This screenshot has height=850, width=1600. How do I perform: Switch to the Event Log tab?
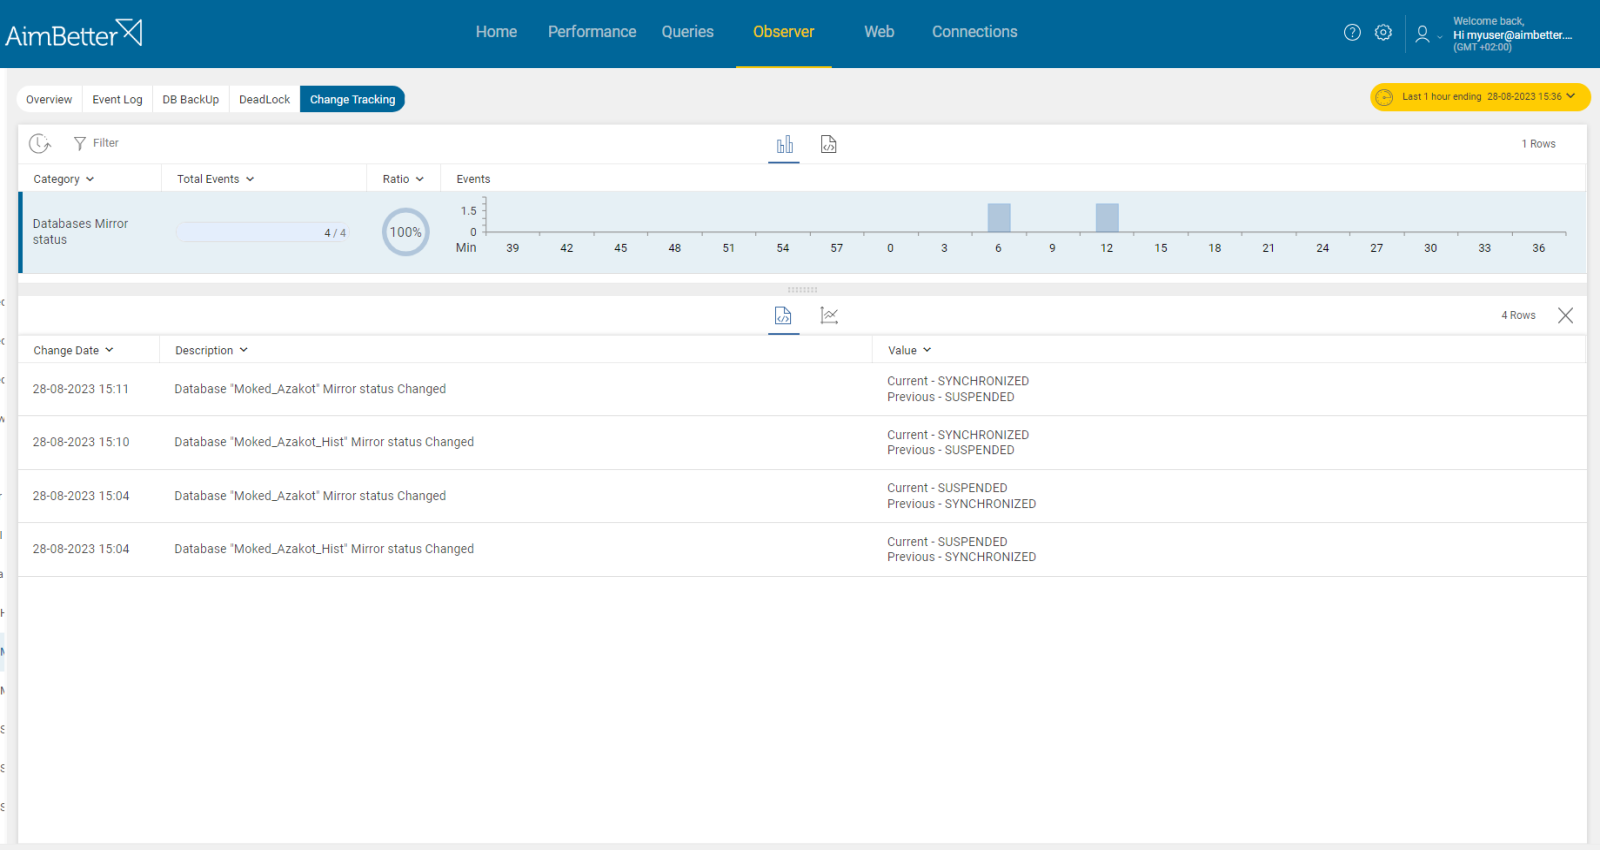click(117, 100)
